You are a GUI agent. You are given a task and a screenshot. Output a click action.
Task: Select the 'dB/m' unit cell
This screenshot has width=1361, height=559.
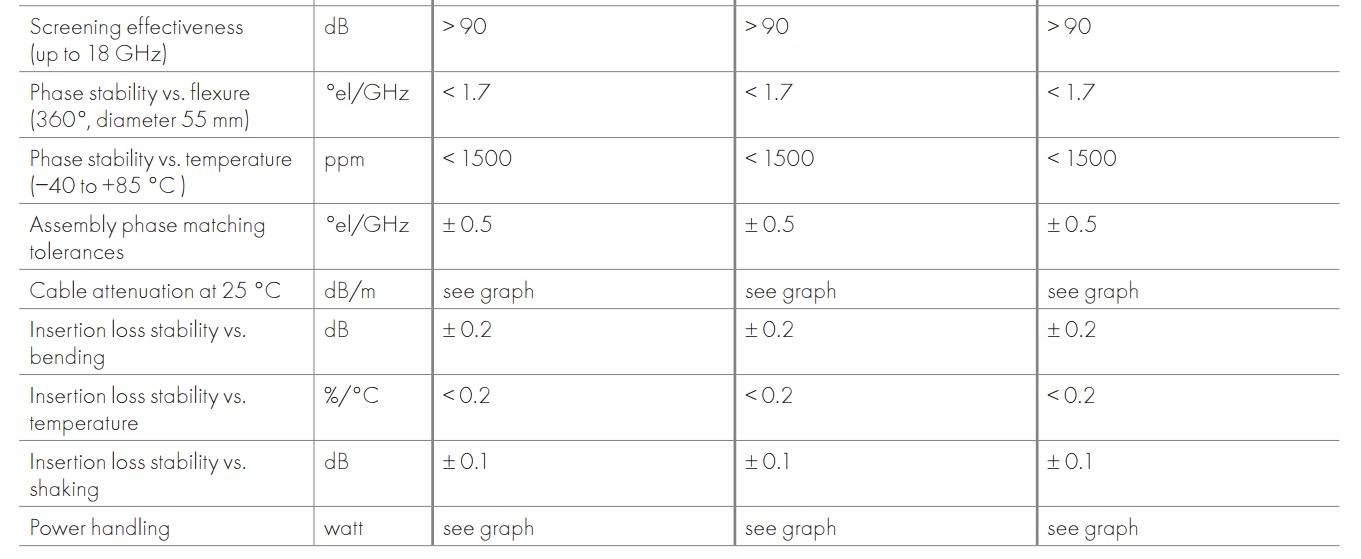(350, 291)
